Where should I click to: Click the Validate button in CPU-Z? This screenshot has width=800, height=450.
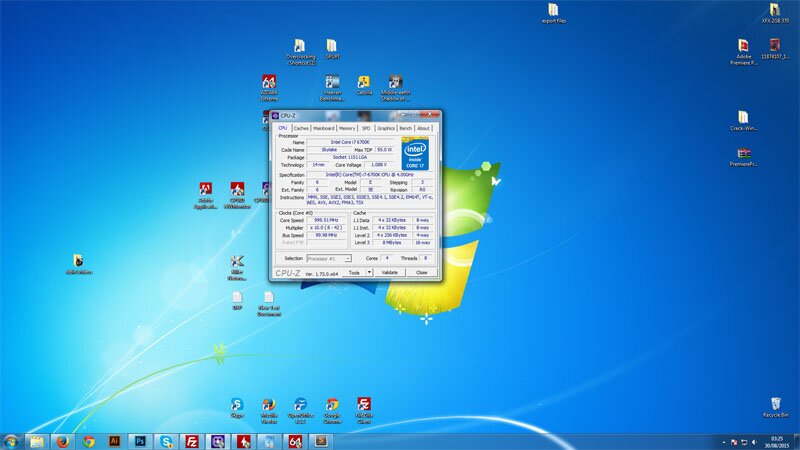(x=389, y=272)
